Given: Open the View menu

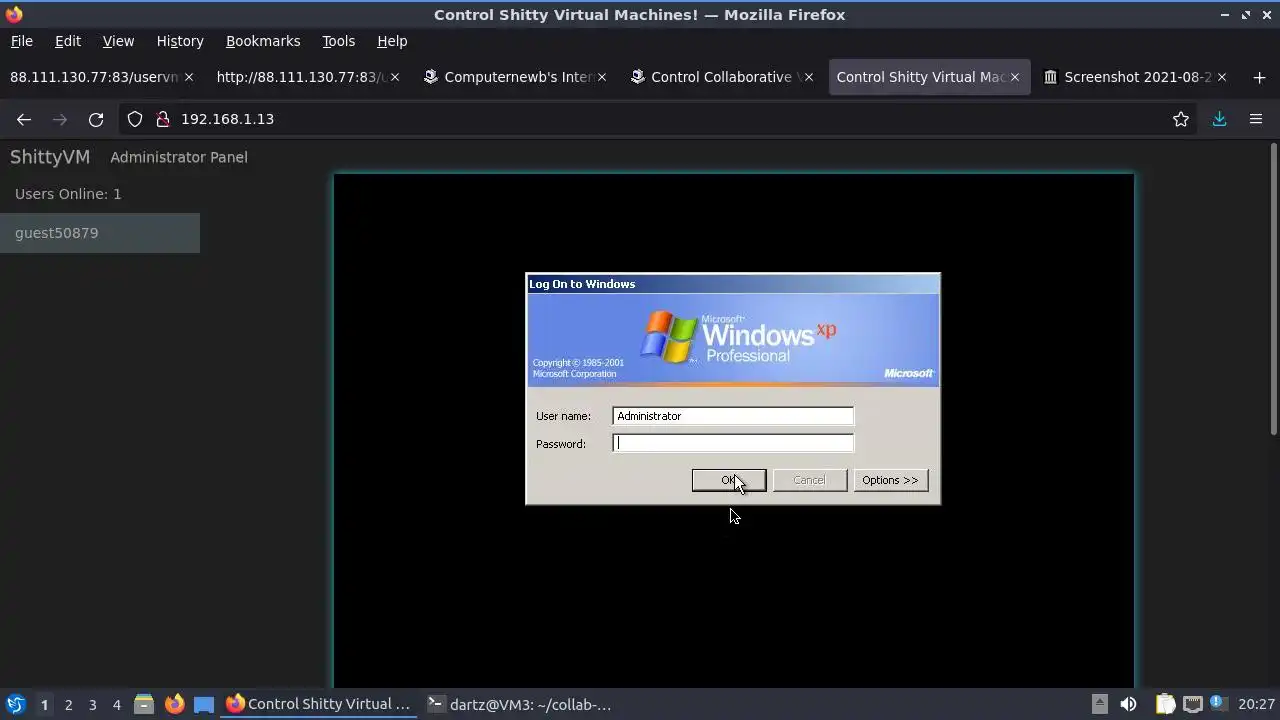Looking at the screenshot, I should (x=118, y=41).
